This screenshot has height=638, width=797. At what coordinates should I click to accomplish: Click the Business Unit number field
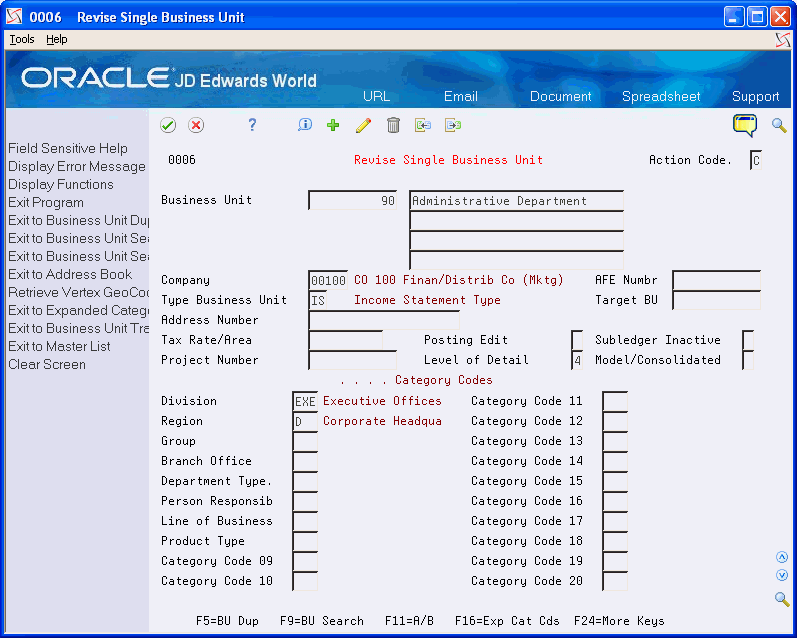(x=352, y=200)
